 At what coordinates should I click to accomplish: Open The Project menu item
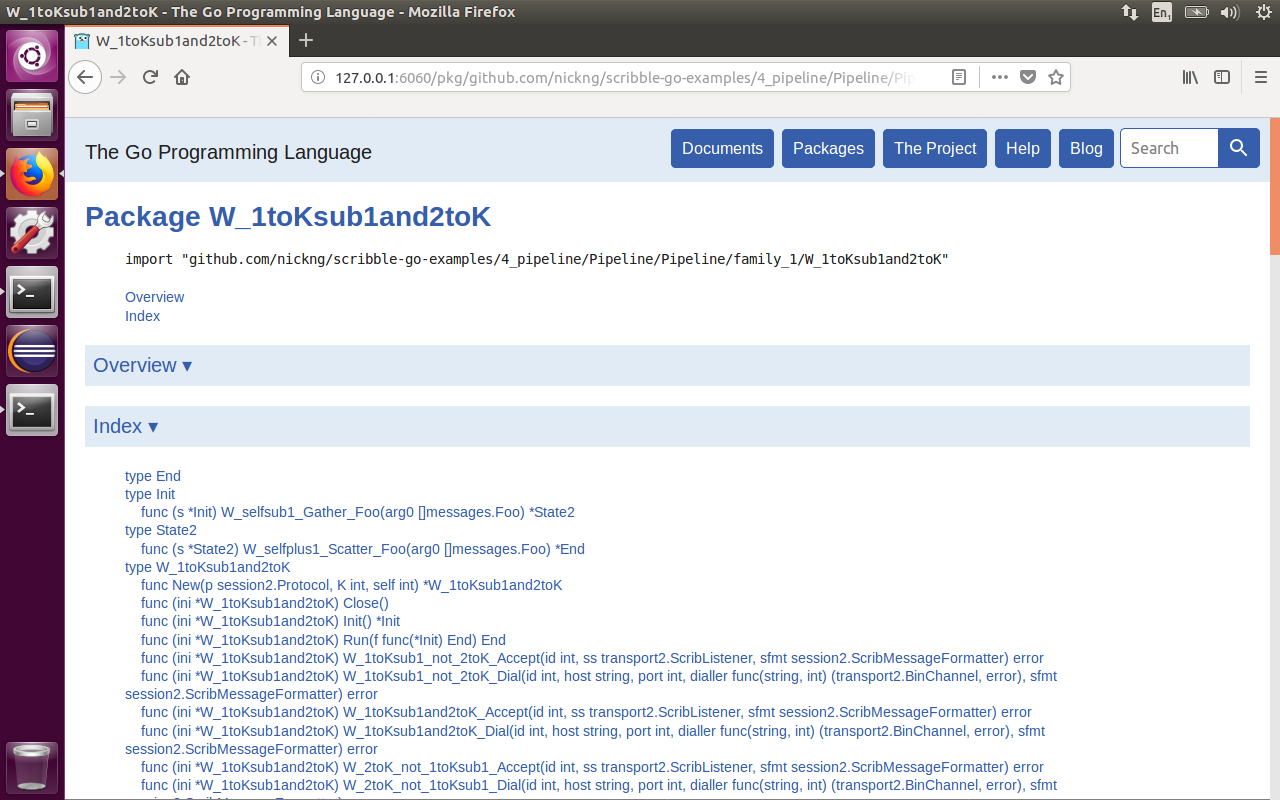[x=935, y=148]
